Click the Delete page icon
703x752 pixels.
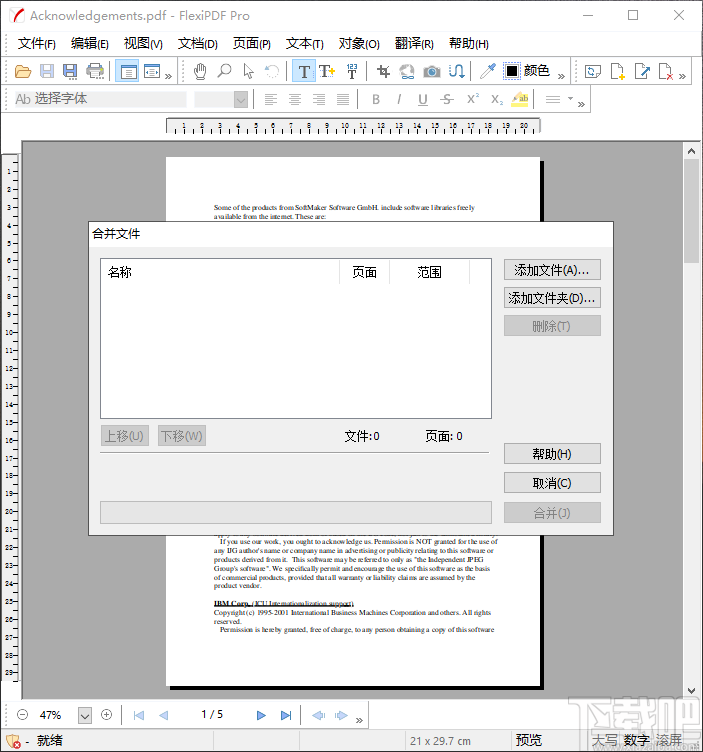[666, 72]
